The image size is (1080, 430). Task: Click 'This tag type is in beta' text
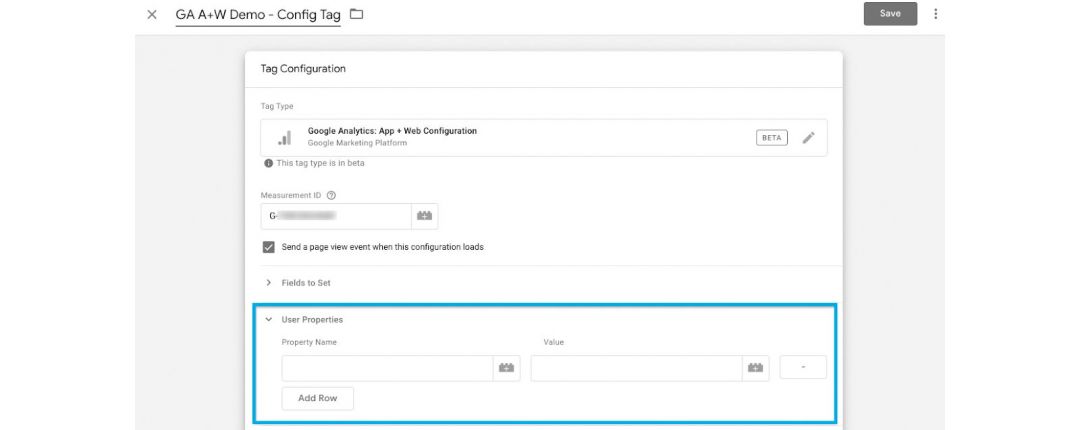[x=320, y=163]
